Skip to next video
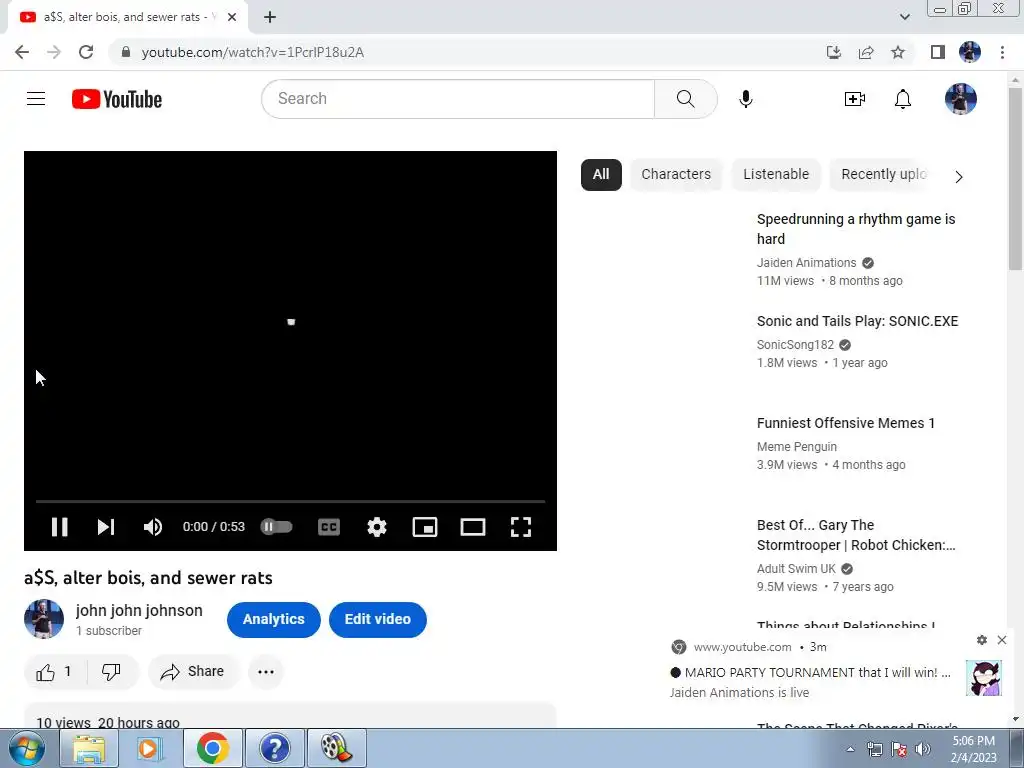 tap(106, 527)
